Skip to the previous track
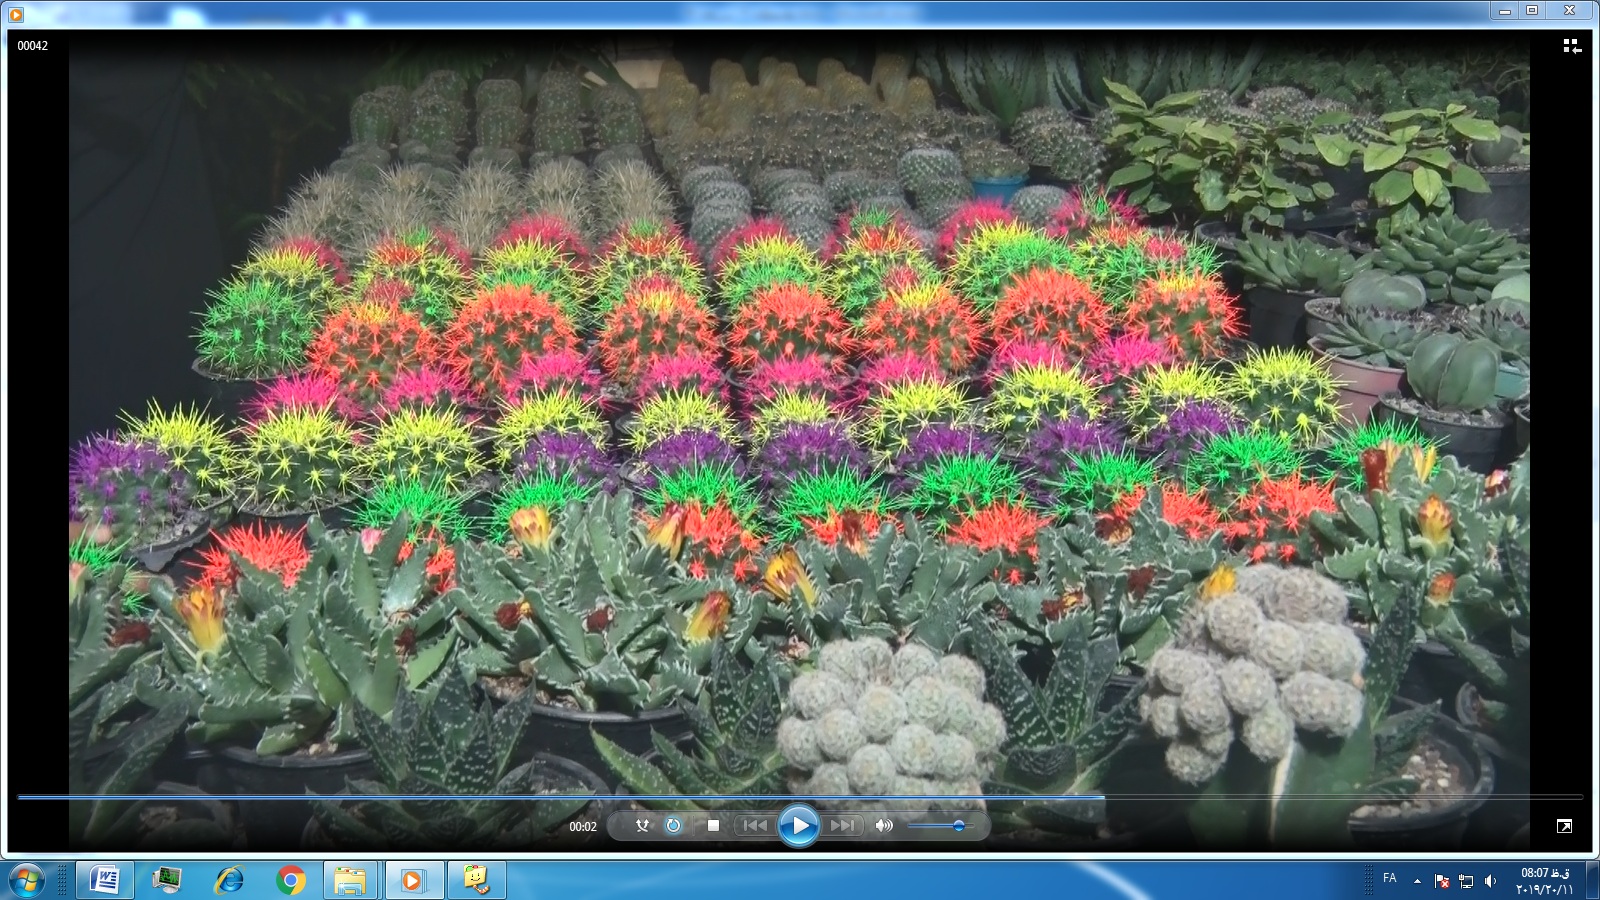This screenshot has height=900, width=1600. point(755,825)
